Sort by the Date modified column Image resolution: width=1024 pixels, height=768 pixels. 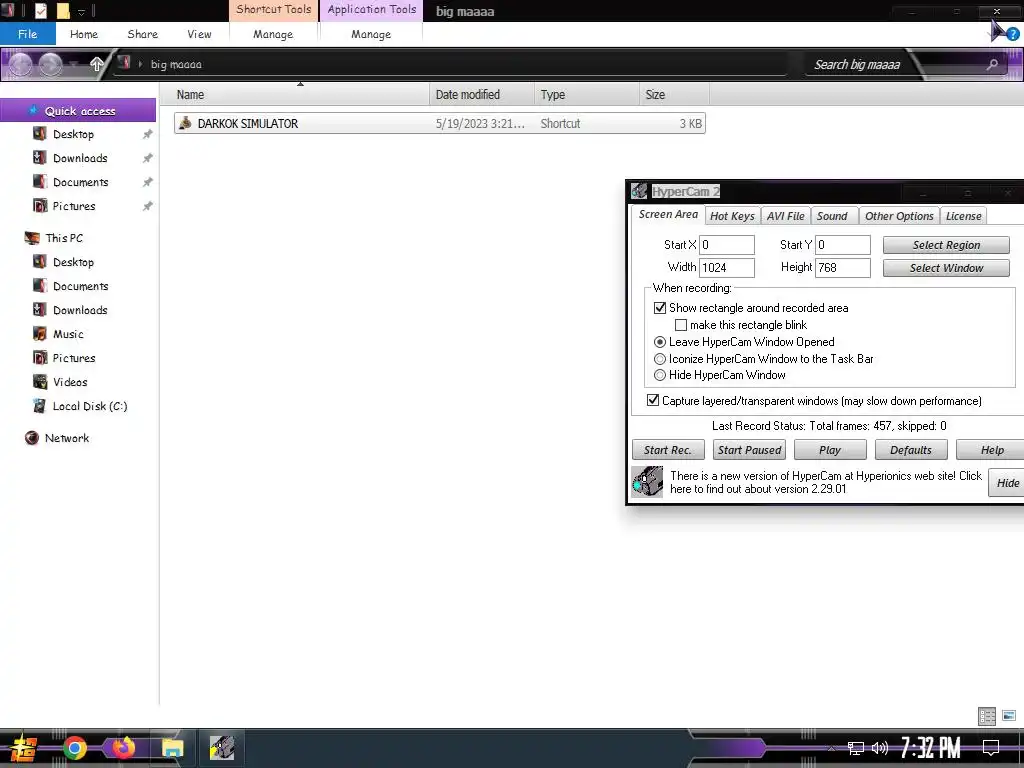pyautogui.click(x=481, y=95)
